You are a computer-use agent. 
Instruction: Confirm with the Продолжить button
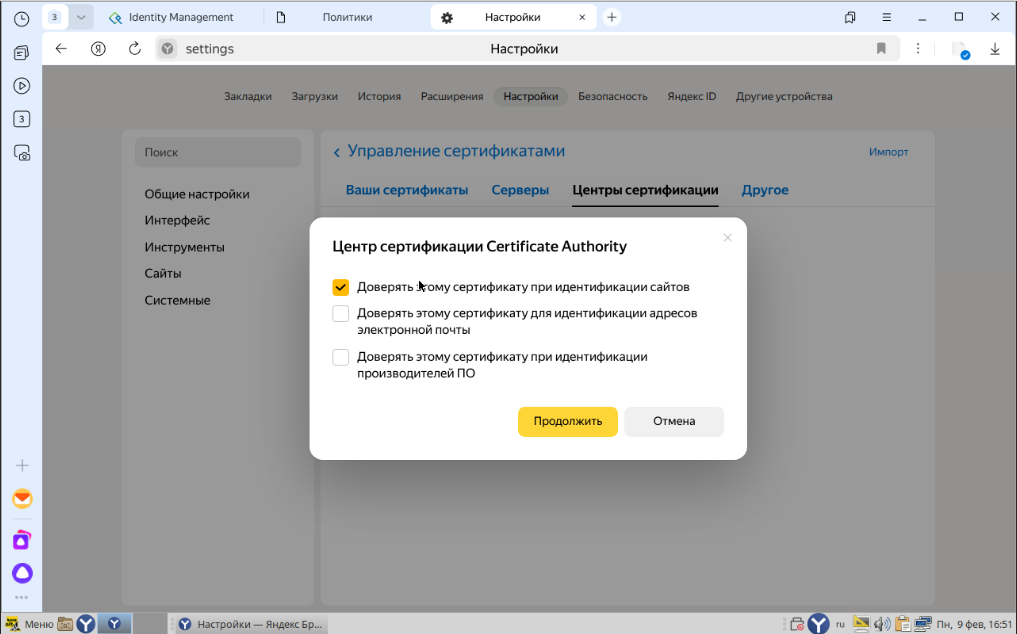(x=567, y=421)
